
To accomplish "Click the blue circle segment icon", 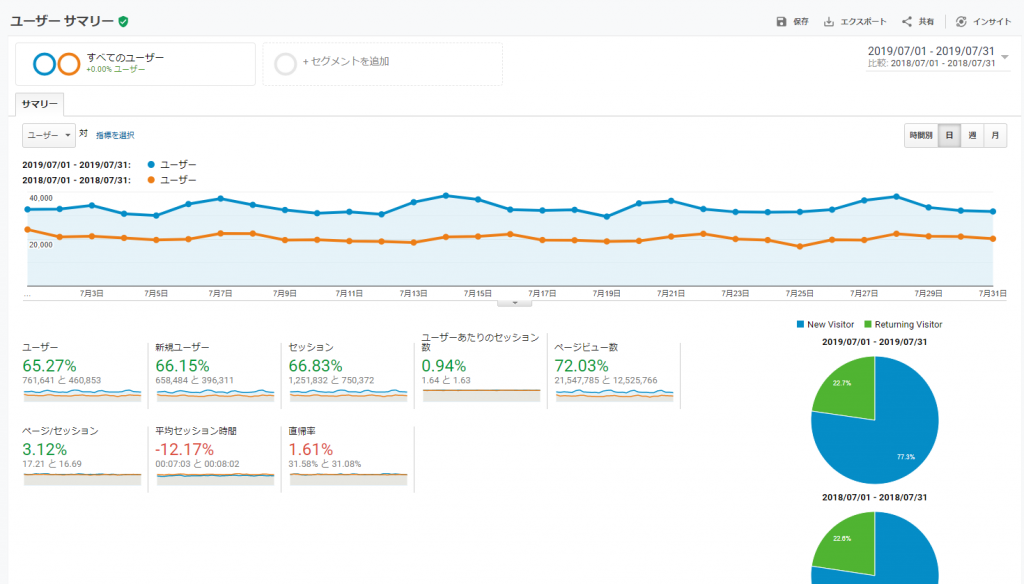I will coord(44,64).
